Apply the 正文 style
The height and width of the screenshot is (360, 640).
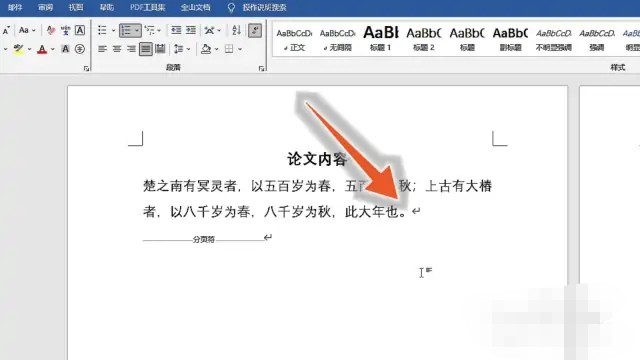(x=294, y=40)
